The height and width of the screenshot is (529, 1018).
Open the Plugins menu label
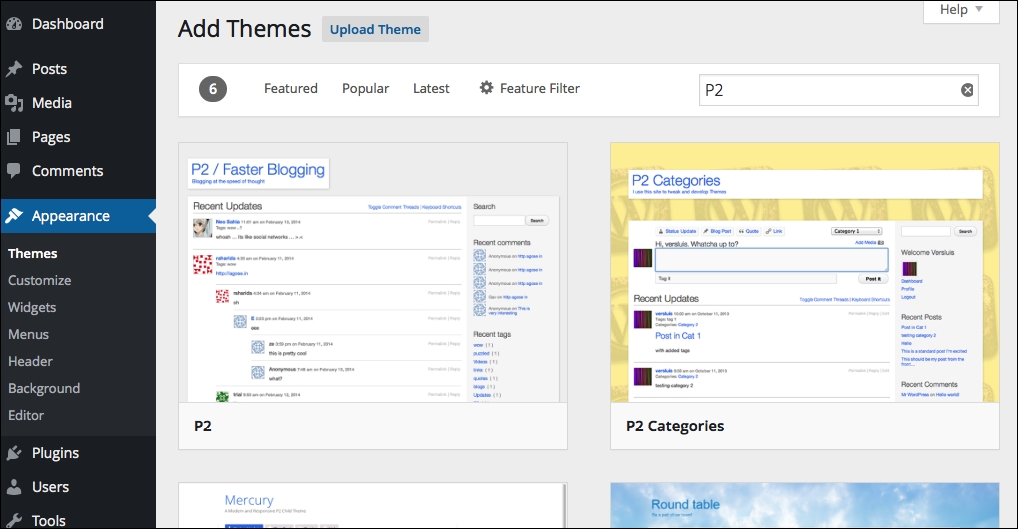[x=55, y=453]
